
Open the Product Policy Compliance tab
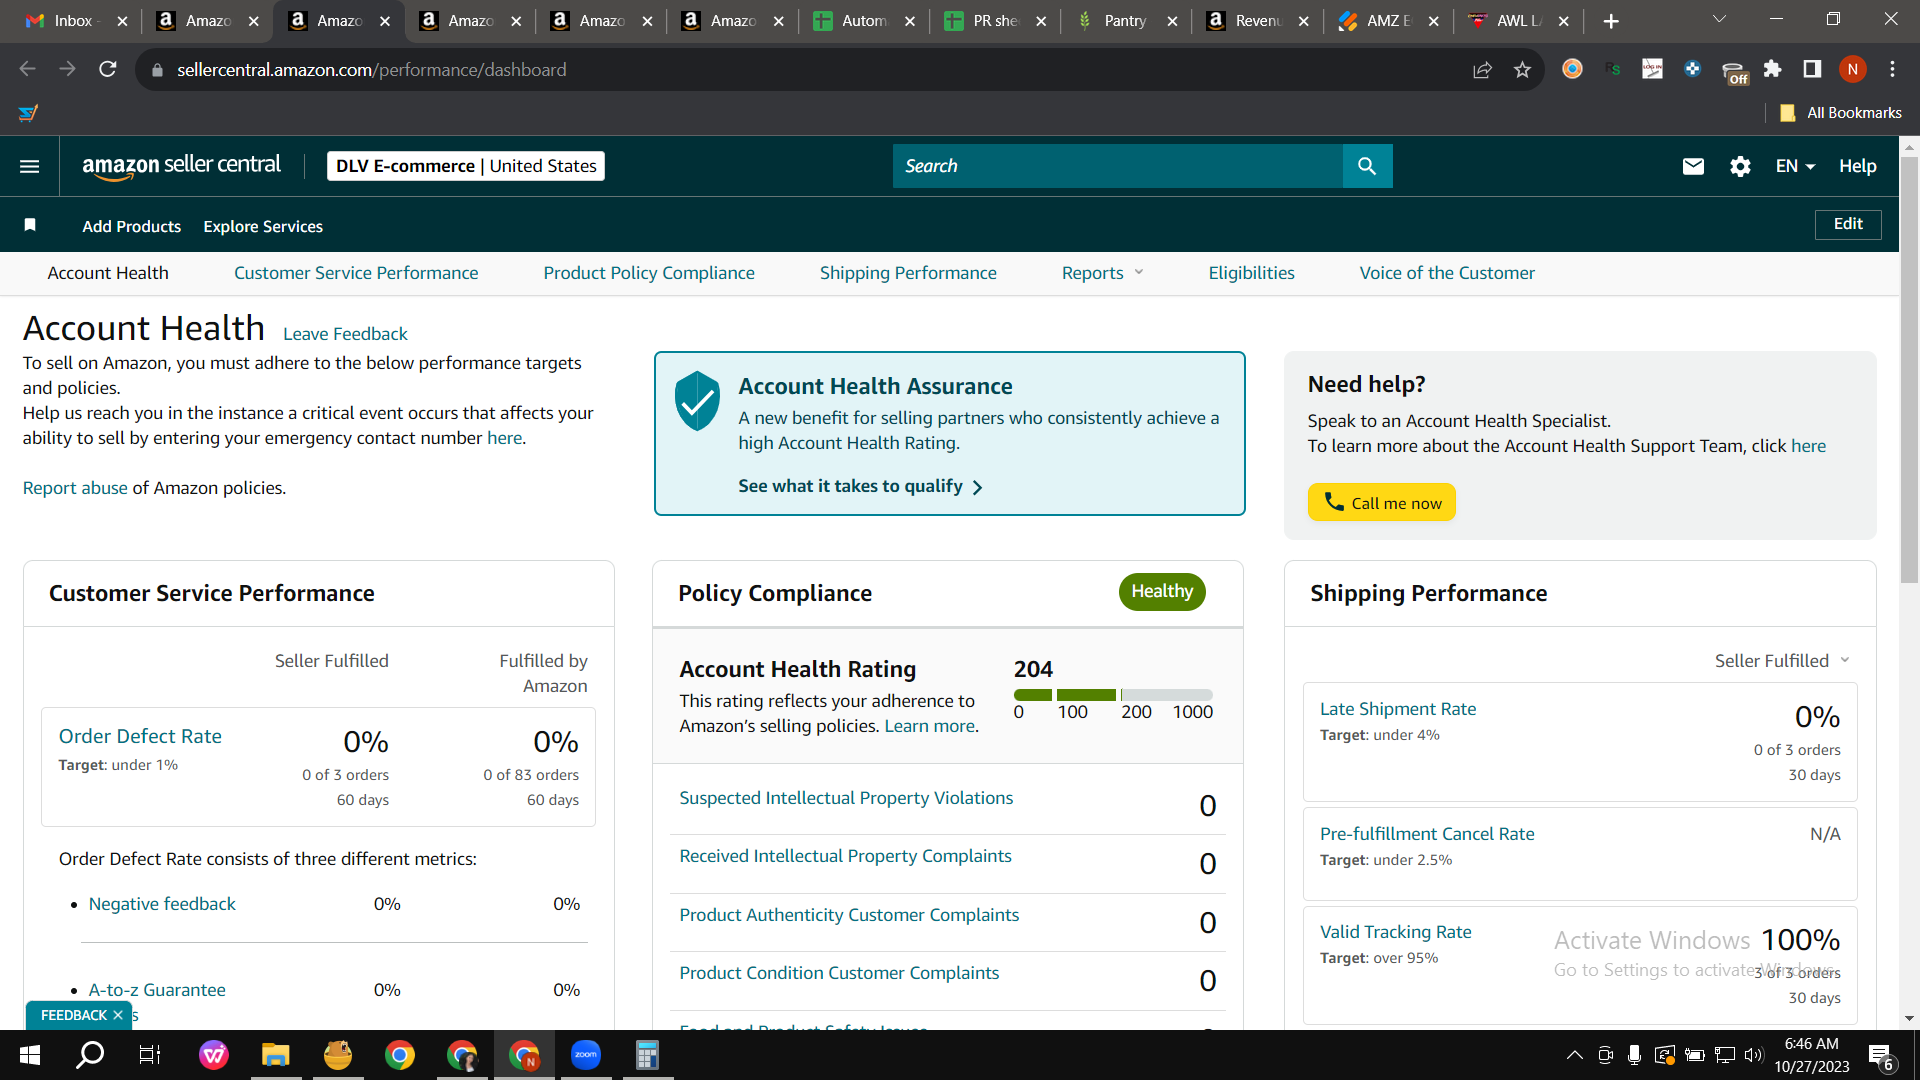coord(649,273)
